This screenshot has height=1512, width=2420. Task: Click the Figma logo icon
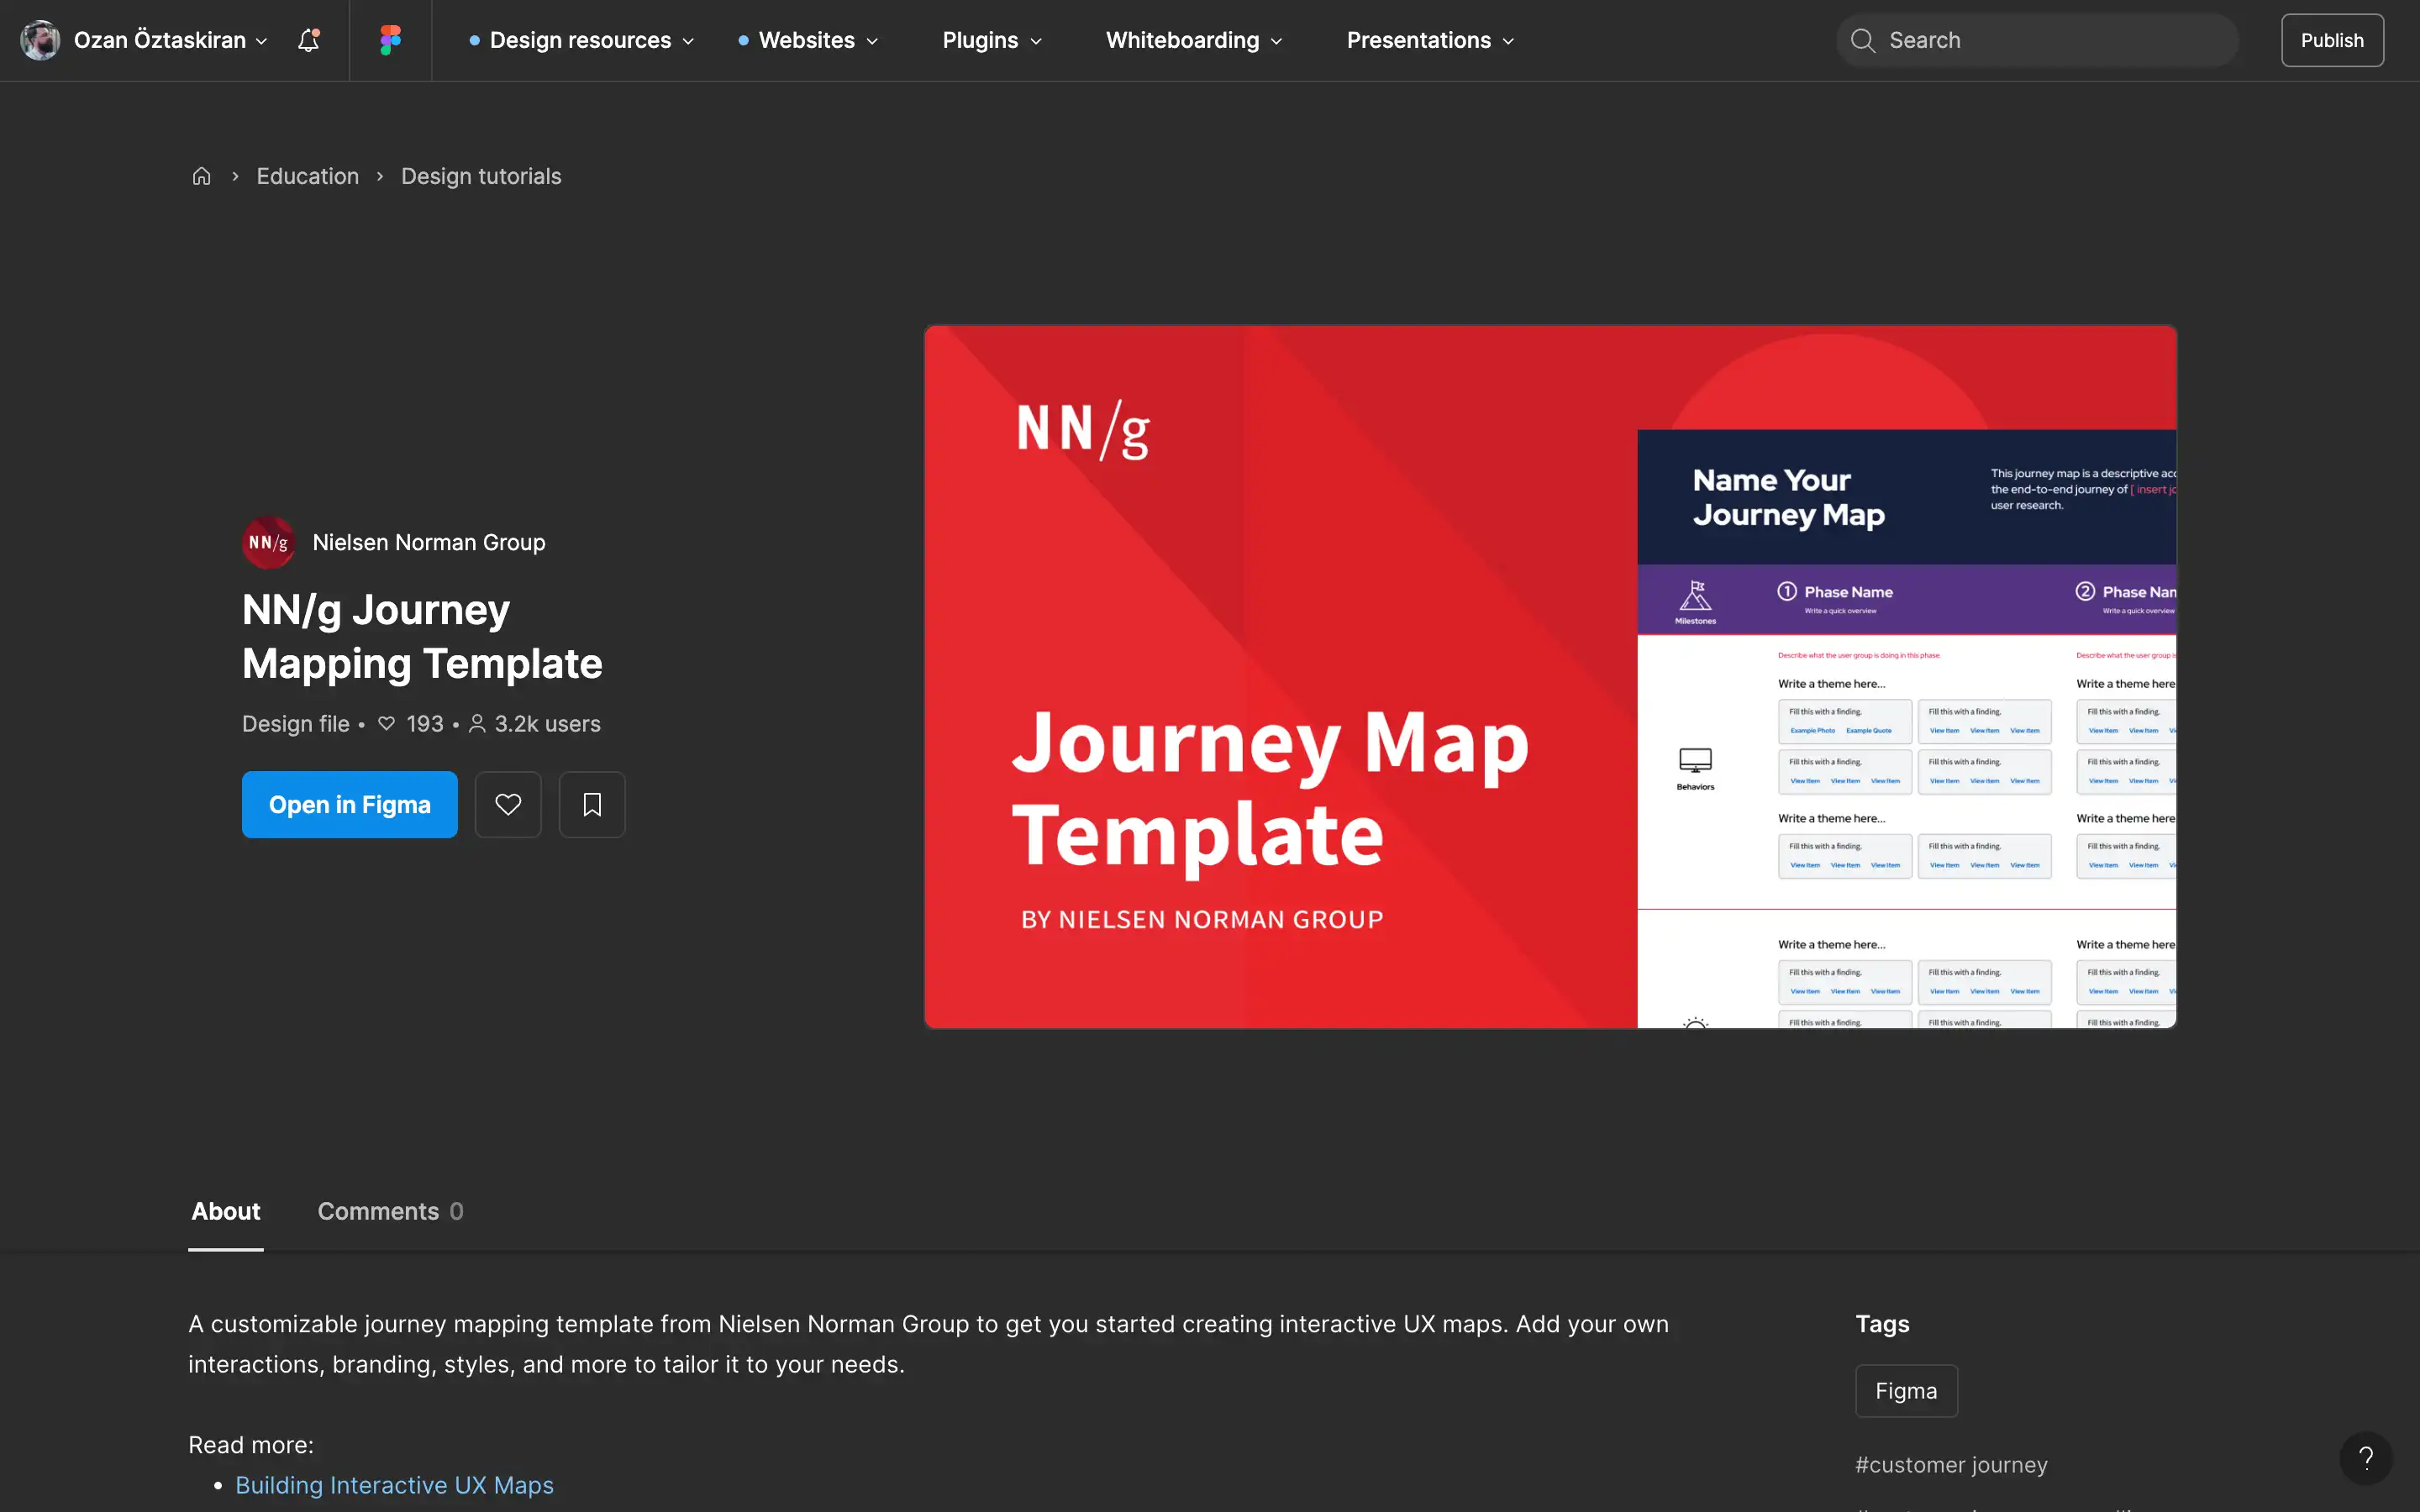click(390, 40)
